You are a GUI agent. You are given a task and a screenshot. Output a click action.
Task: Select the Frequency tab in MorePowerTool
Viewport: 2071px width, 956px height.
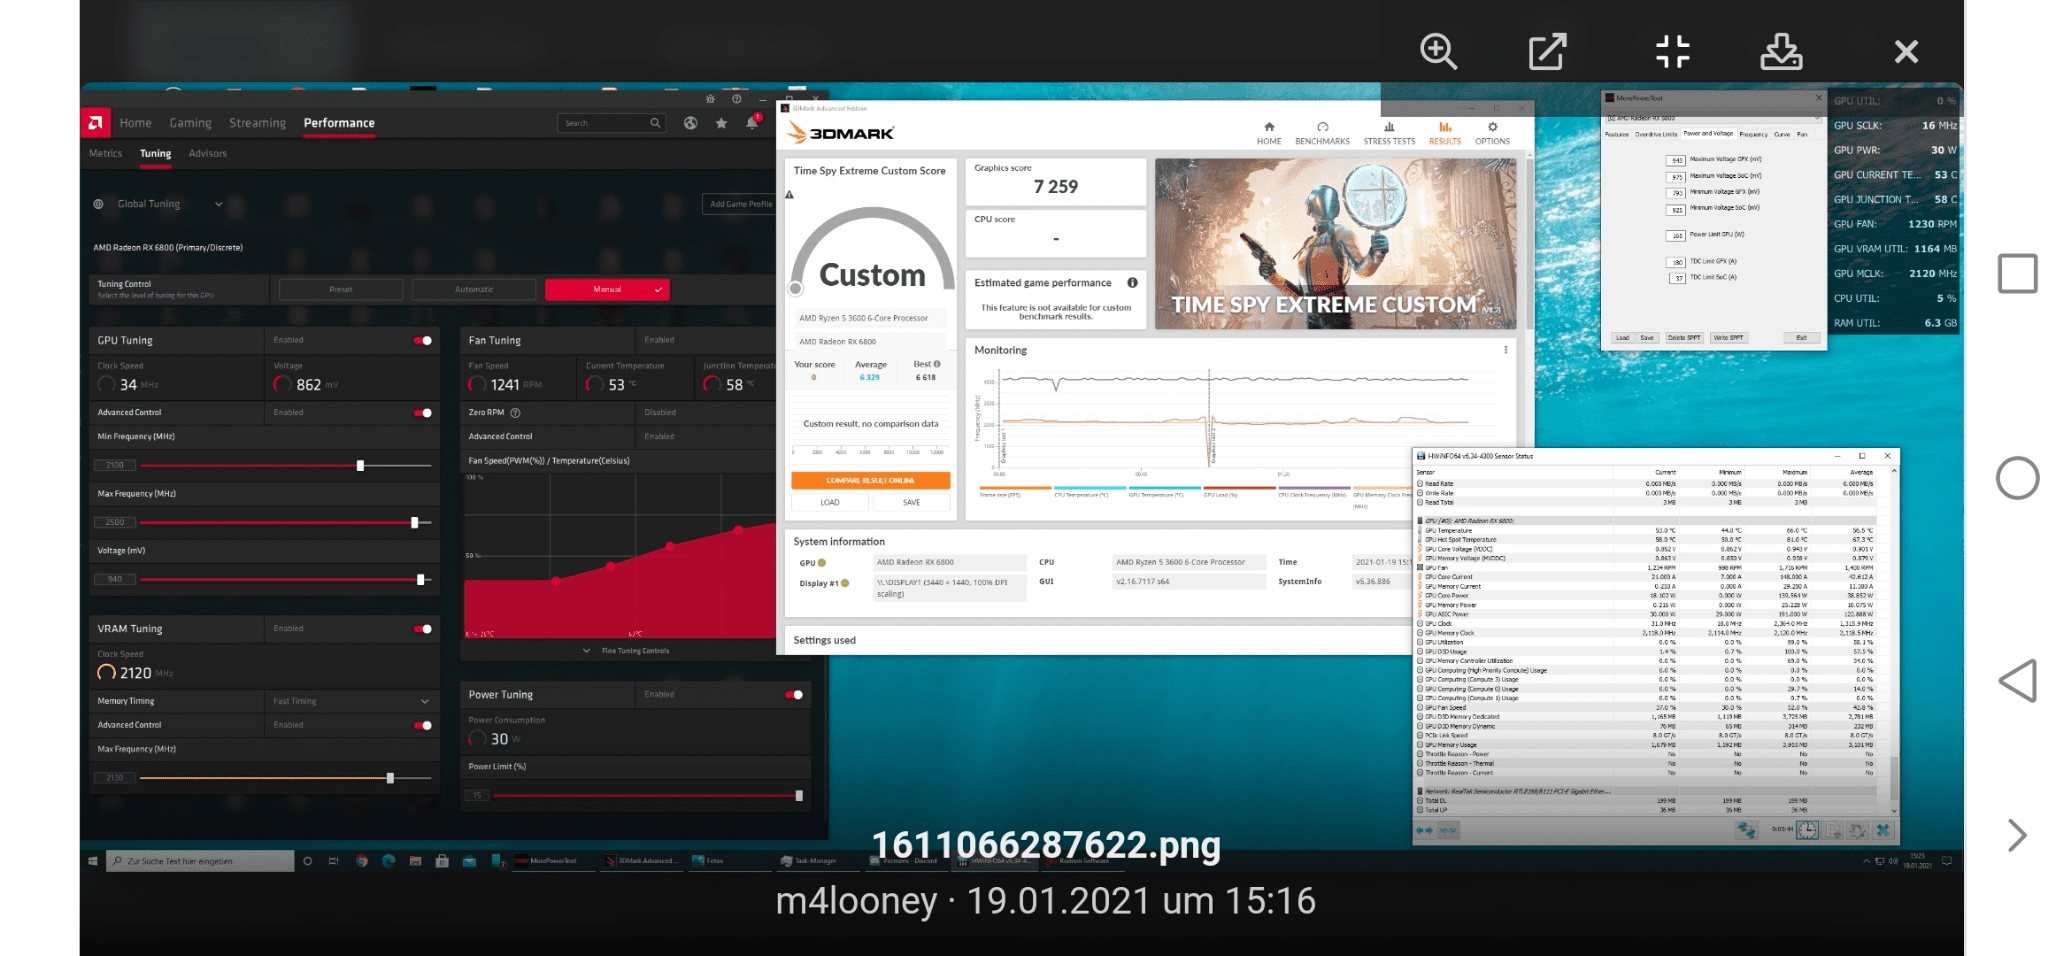(1753, 134)
